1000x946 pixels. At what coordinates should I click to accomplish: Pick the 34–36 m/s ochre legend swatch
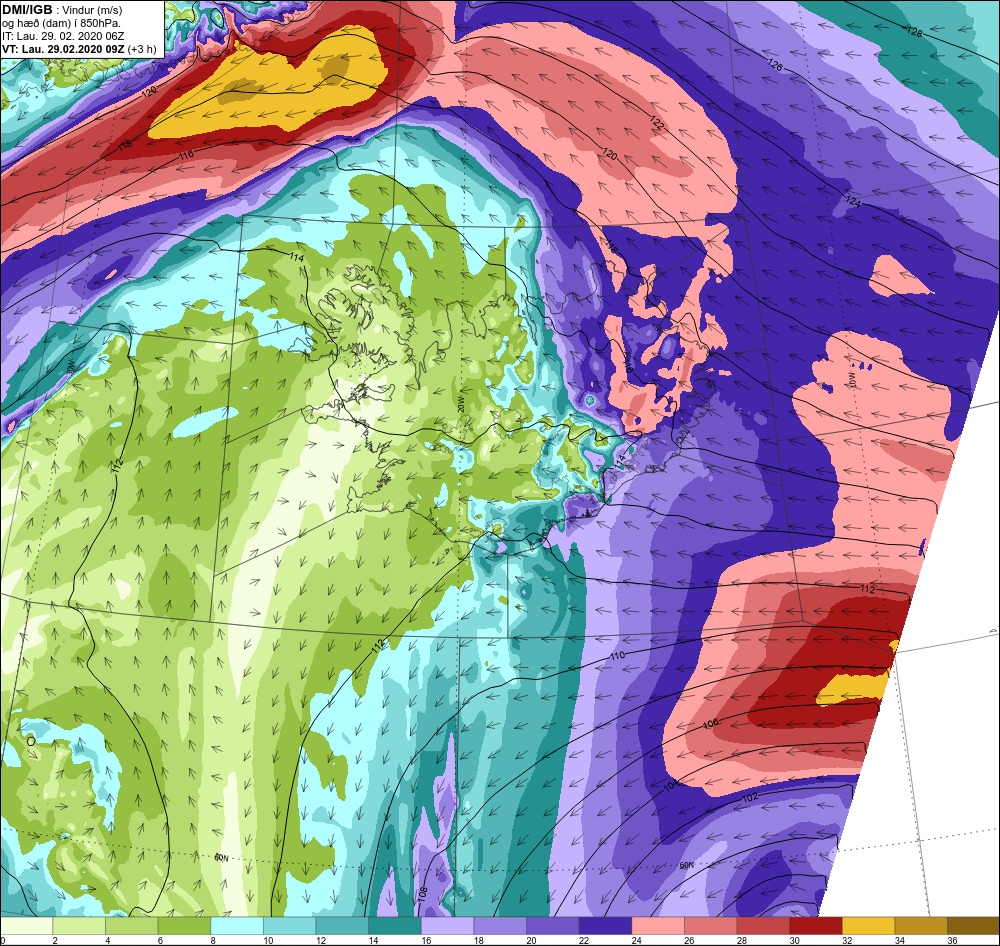pos(921,926)
